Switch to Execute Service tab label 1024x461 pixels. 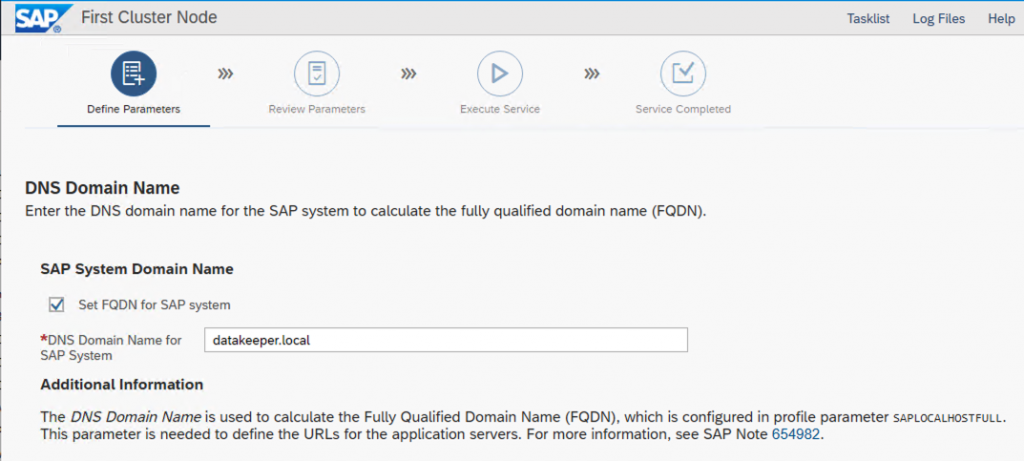pos(500,109)
